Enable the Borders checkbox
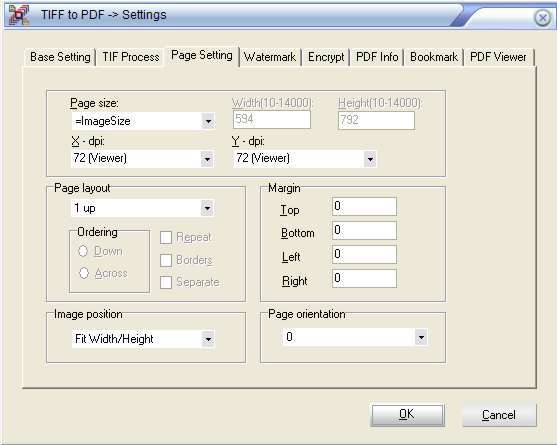This screenshot has height=445, width=557. pyautogui.click(x=166, y=260)
